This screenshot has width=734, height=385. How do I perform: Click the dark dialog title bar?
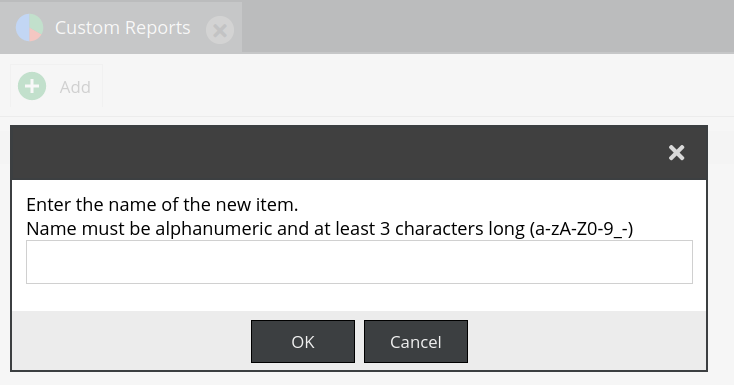(x=337, y=153)
